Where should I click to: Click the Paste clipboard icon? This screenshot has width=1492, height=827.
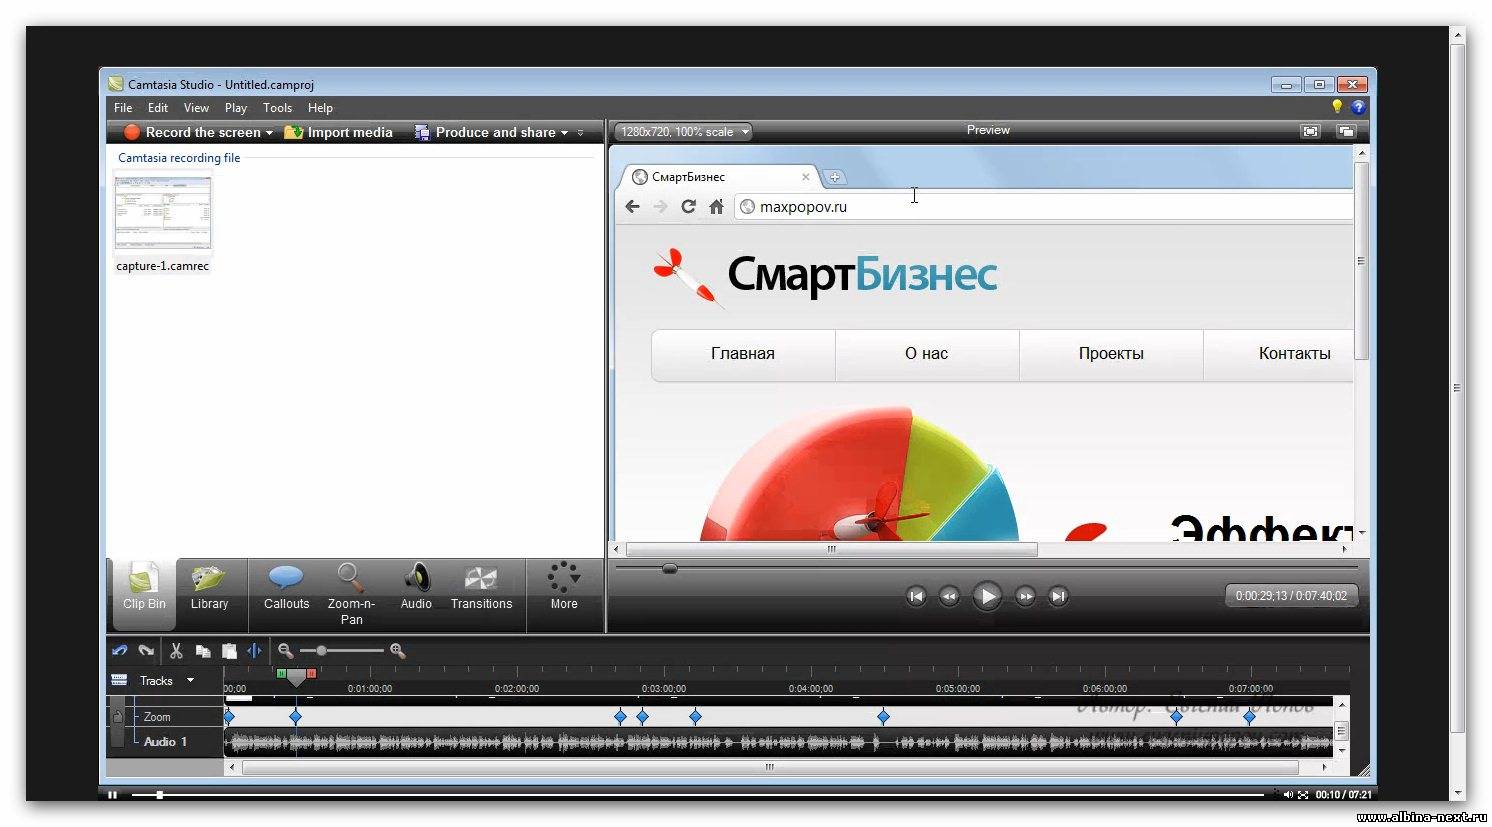click(229, 651)
